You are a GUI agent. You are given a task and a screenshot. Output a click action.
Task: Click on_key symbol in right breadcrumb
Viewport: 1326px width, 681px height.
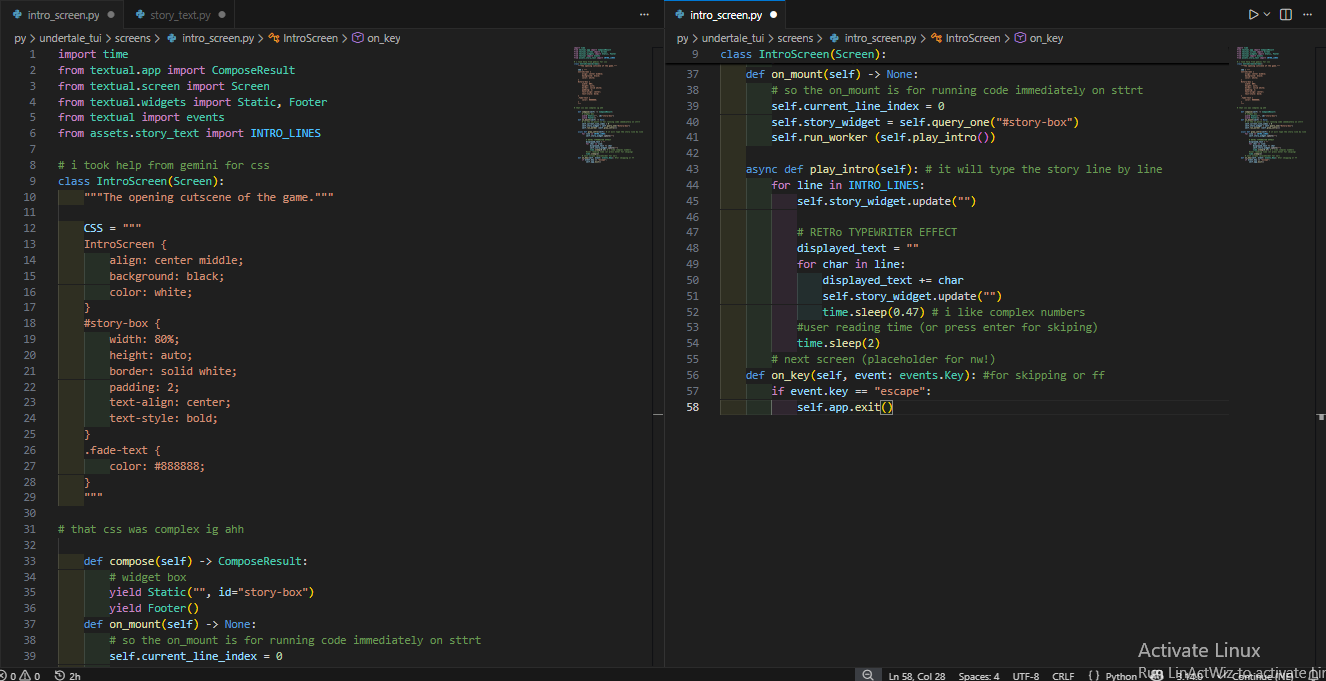pos(1046,38)
